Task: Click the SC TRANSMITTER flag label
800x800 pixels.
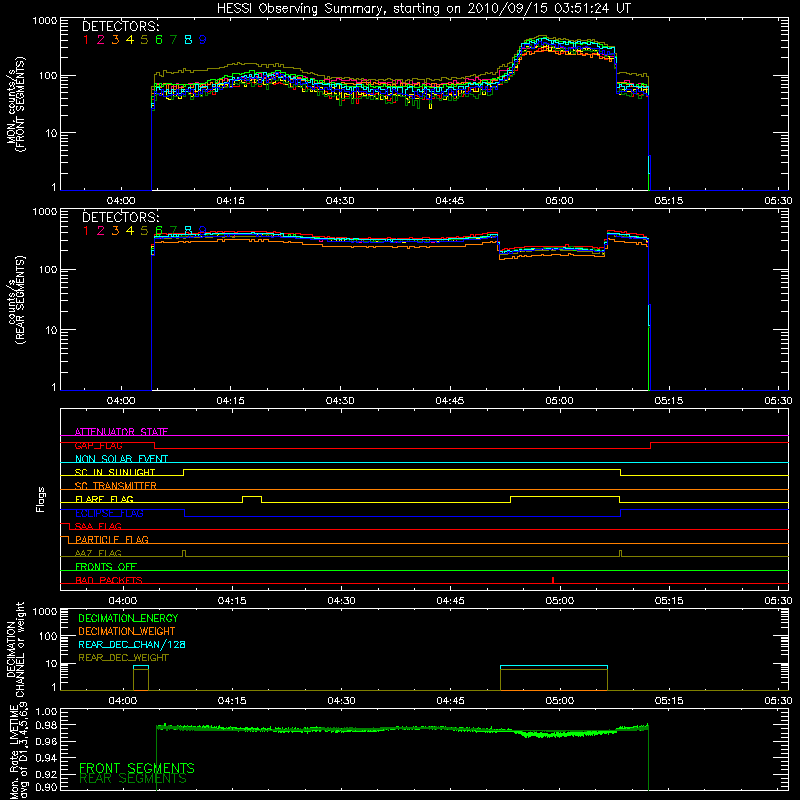Action: click(x=116, y=486)
